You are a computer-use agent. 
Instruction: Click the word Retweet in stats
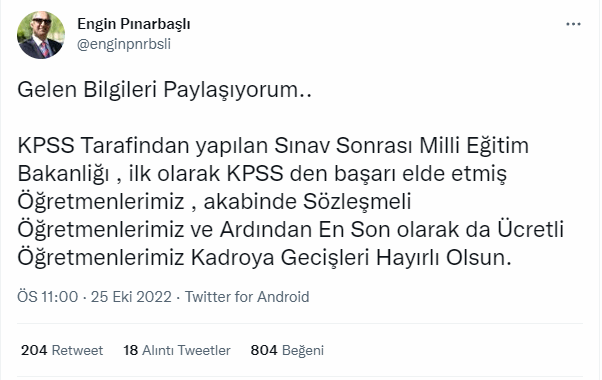click(x=77, y=350)
